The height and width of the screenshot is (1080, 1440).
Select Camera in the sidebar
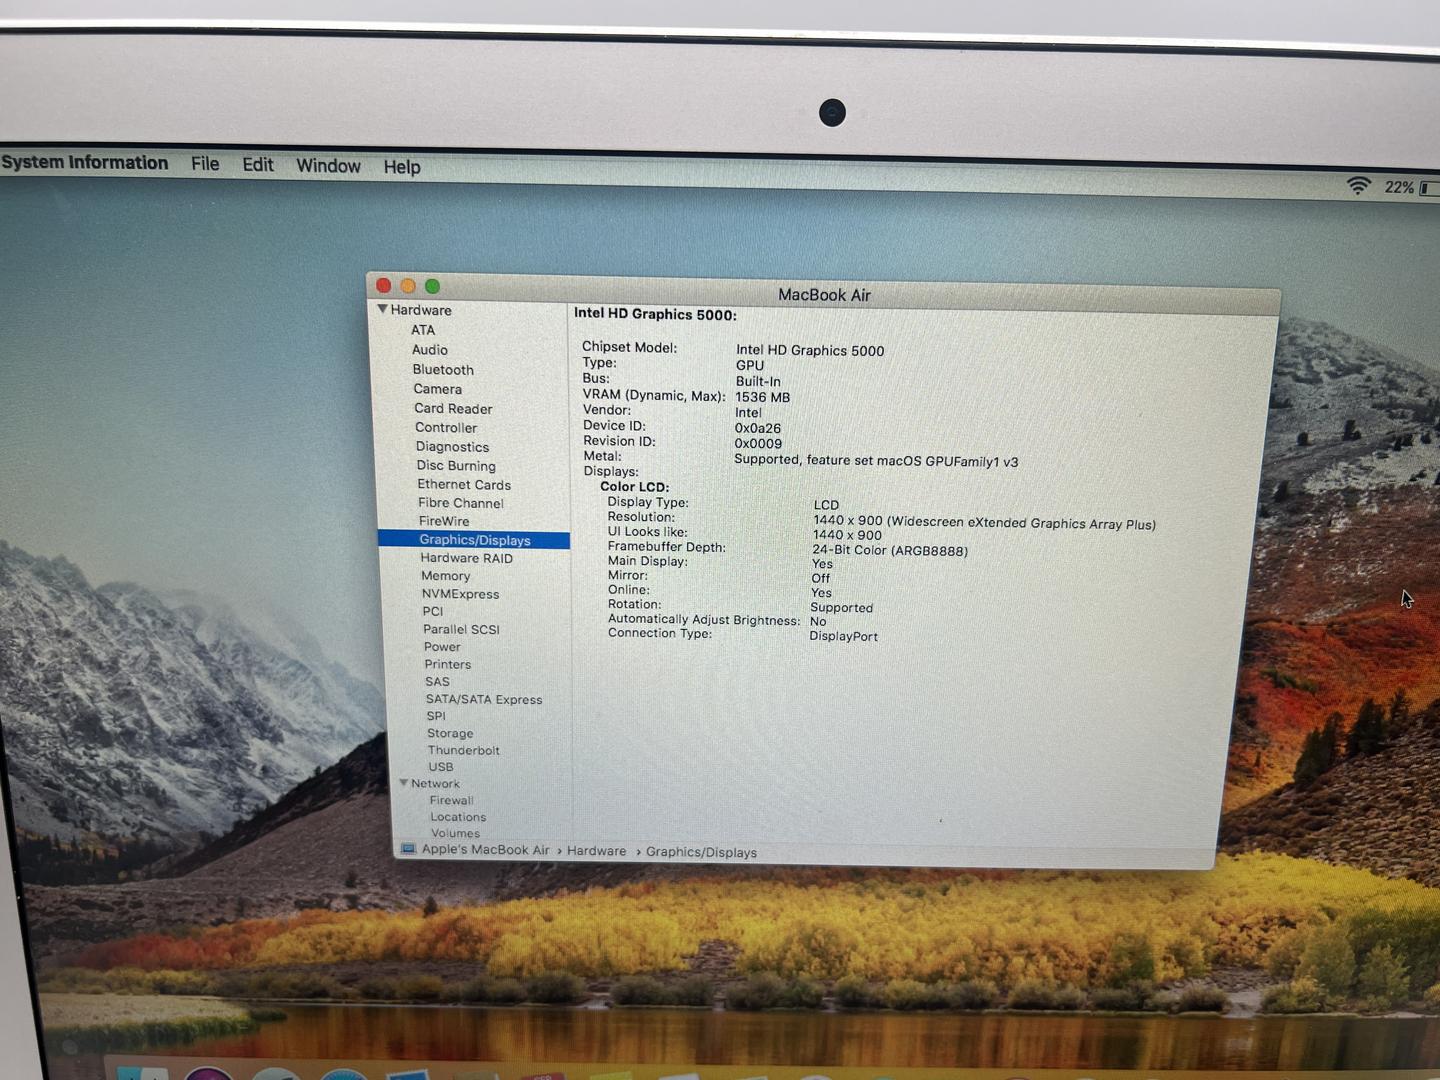(438, 389)
